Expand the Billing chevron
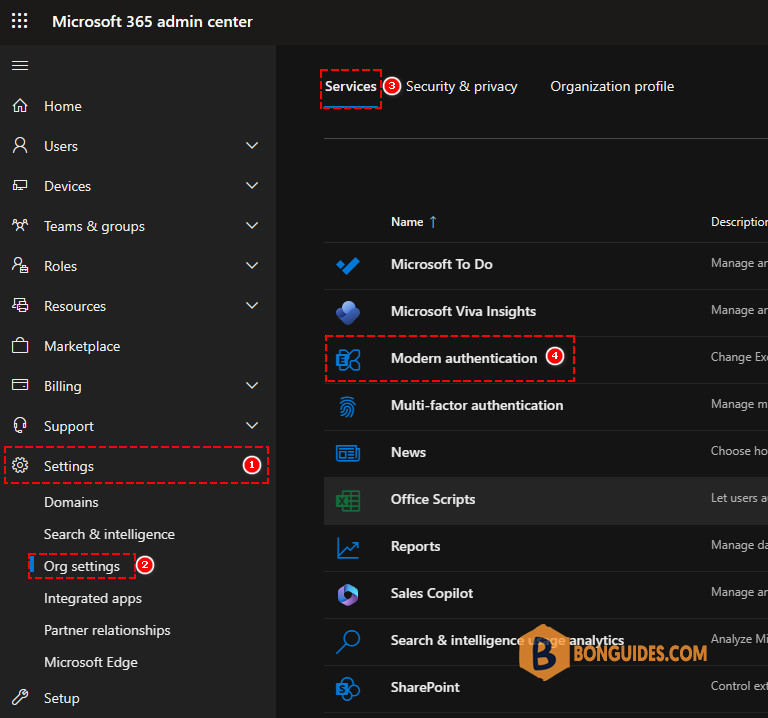 pyautogui.click(x=252, y=385)
